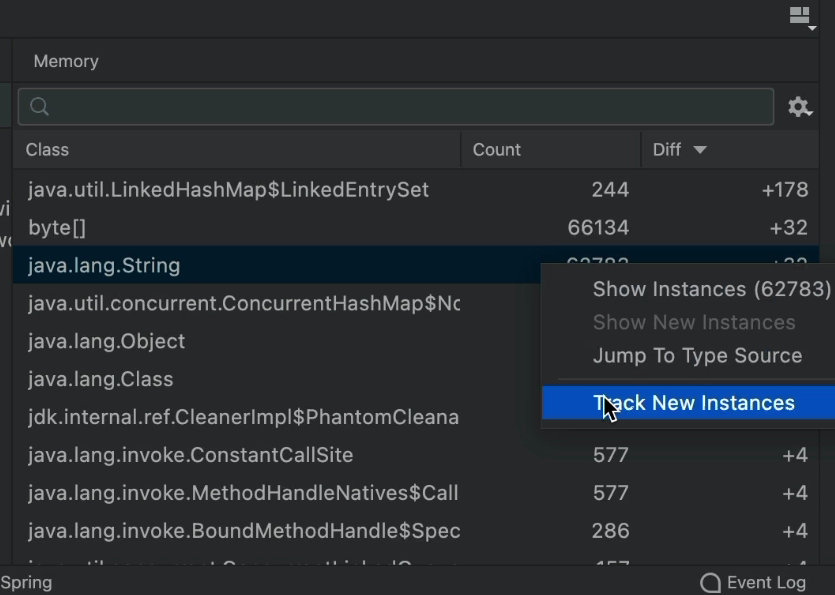The height and width of the screenshot is (595, 835).
Task: Select the BoundMethodHandle$Spec row
Action: point(244,531)
